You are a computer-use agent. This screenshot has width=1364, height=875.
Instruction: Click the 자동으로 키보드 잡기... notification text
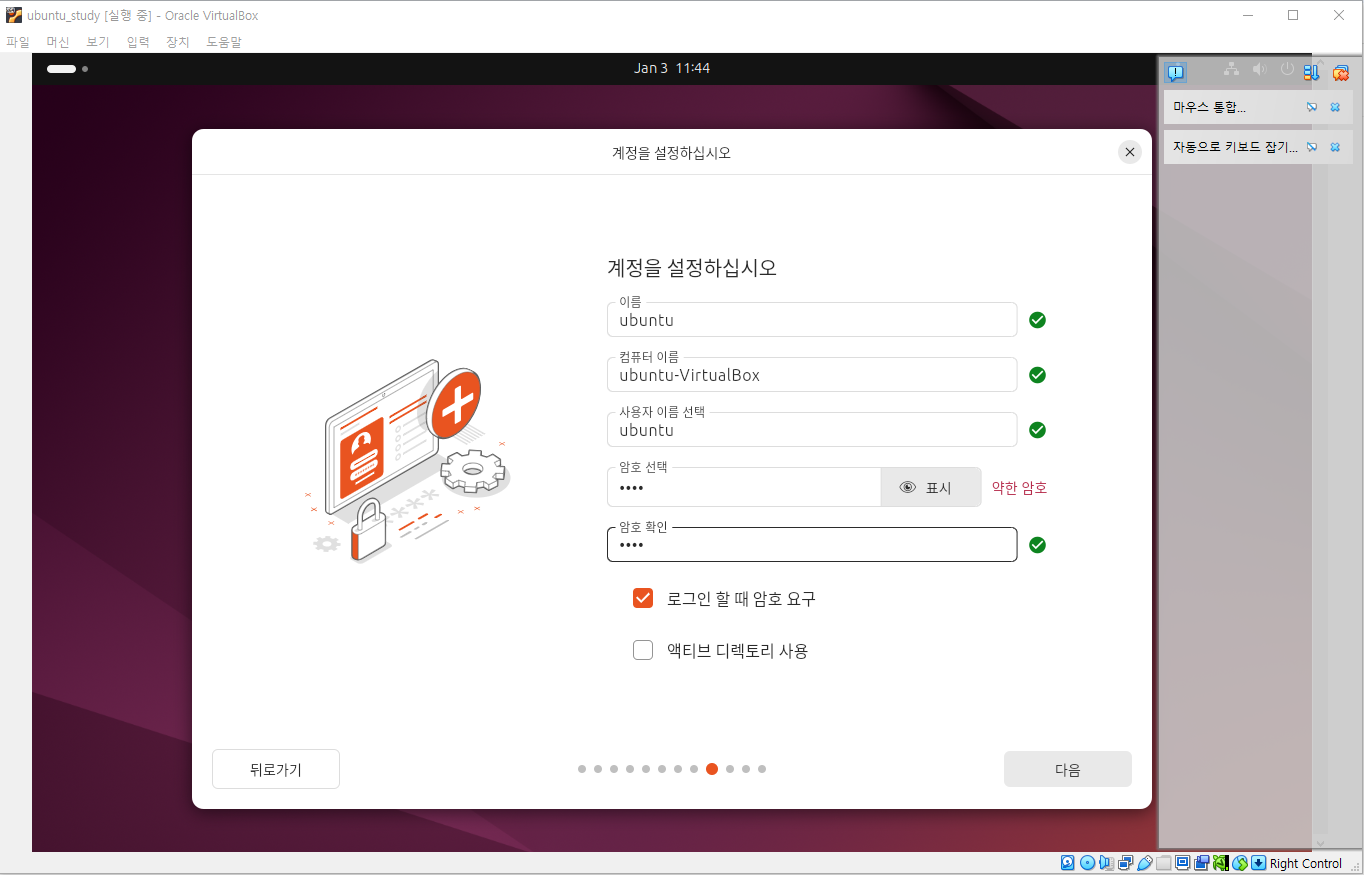(1235, 147)
